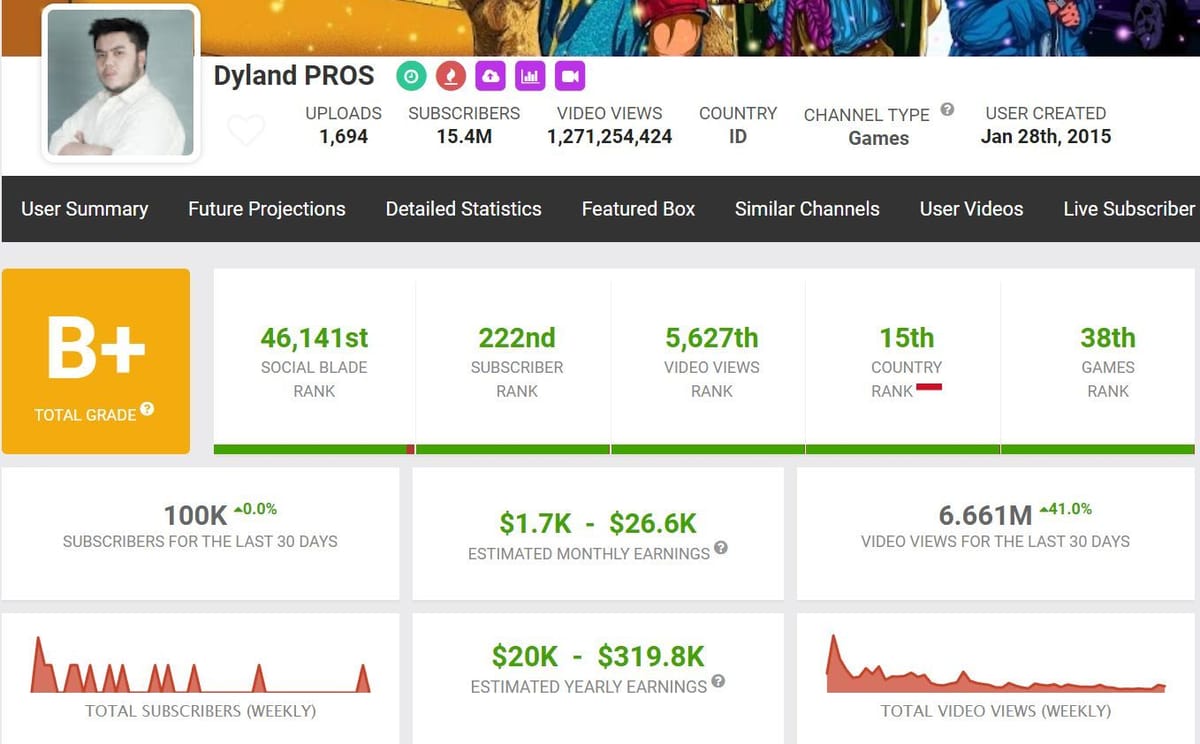Viewport: 1200px width, 744px height.
Task: Open the Detailed Statistics tab
Action: click(463, 209)
